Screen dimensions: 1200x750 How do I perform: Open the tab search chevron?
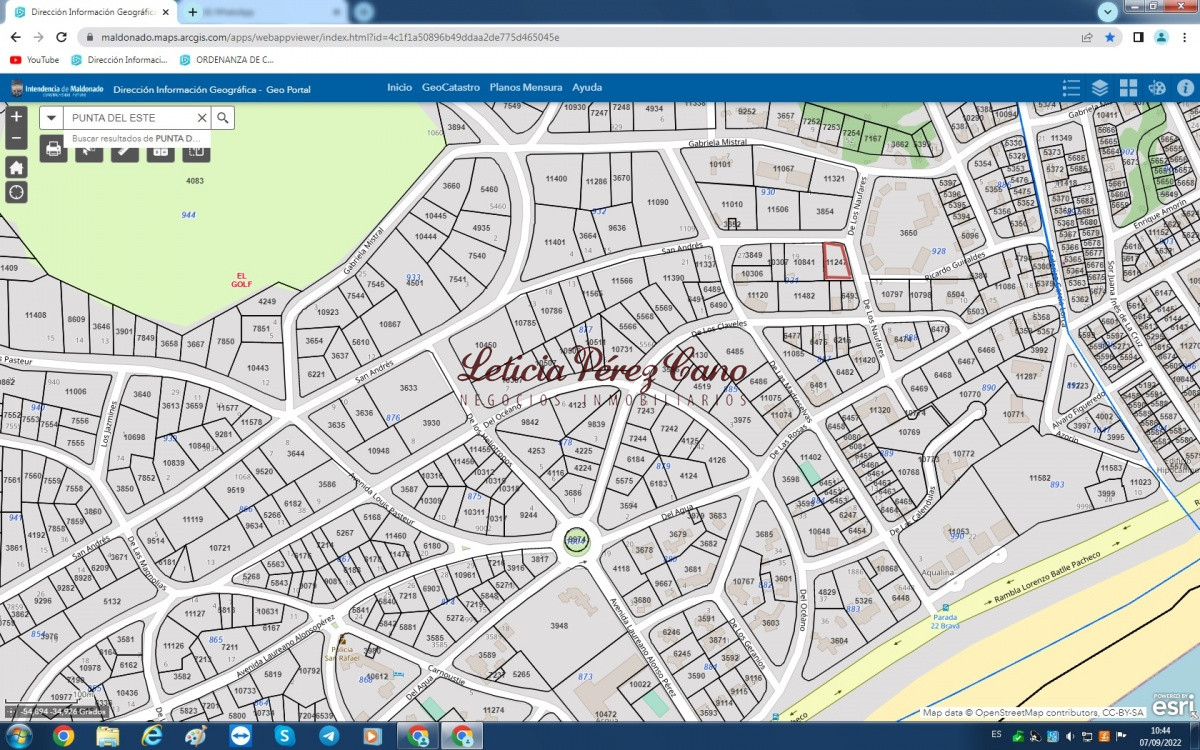tap(1108, 12)
